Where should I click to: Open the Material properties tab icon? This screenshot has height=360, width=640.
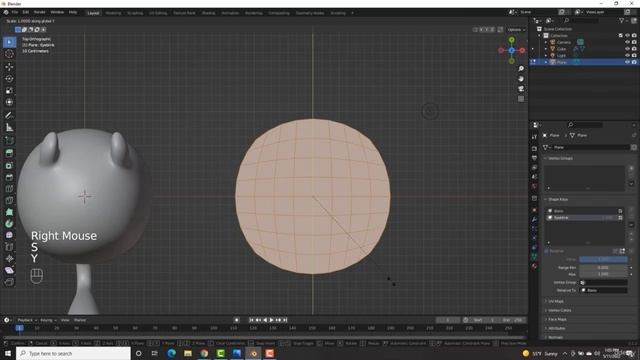(x=534, y=266)
